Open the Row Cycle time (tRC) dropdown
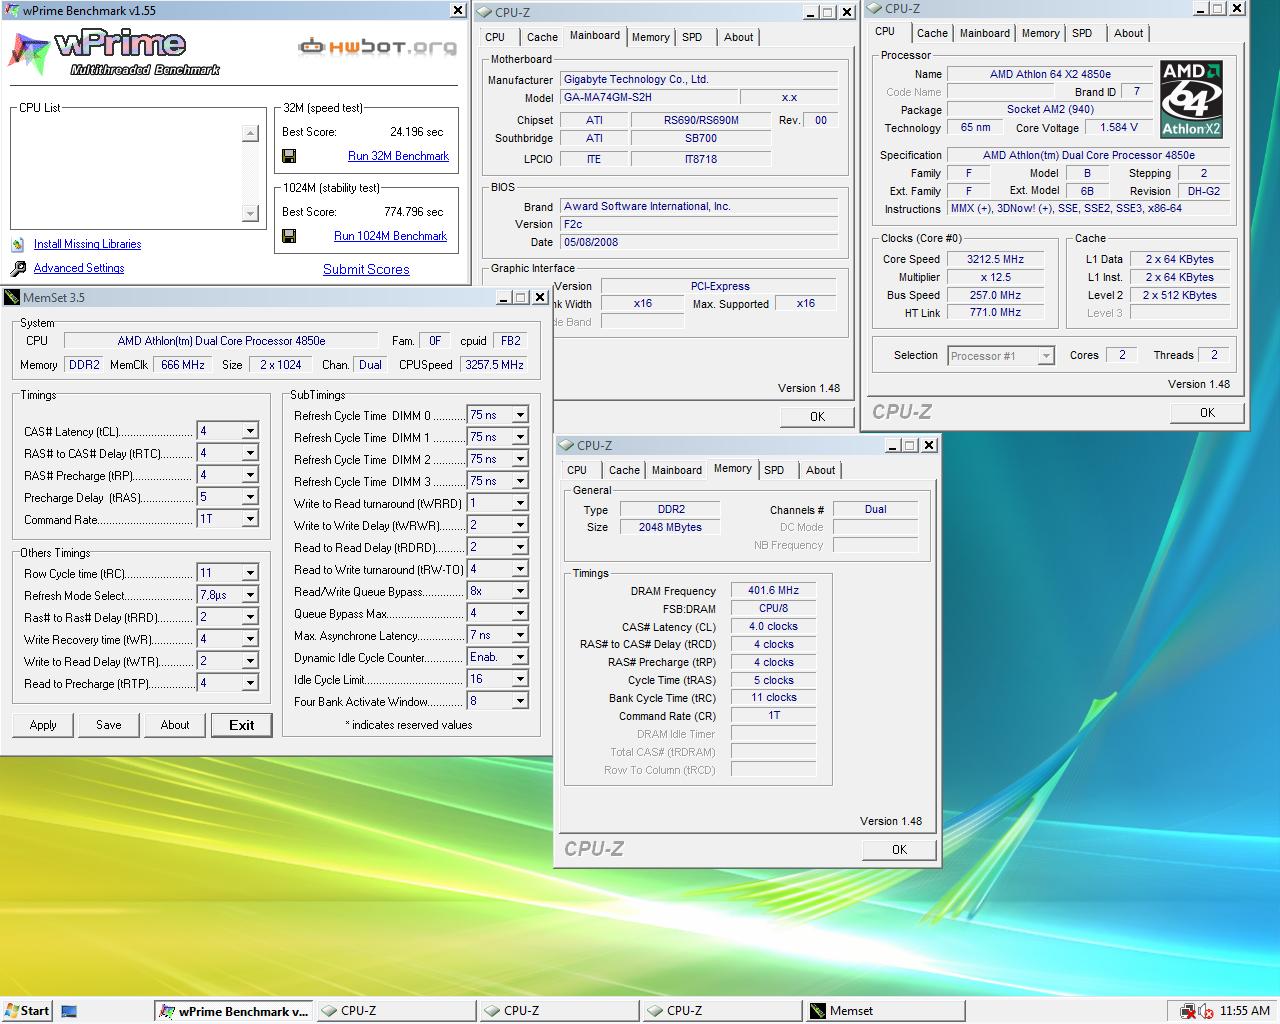Screen dimensions: 1280x1024 click(x=250, y=573)
